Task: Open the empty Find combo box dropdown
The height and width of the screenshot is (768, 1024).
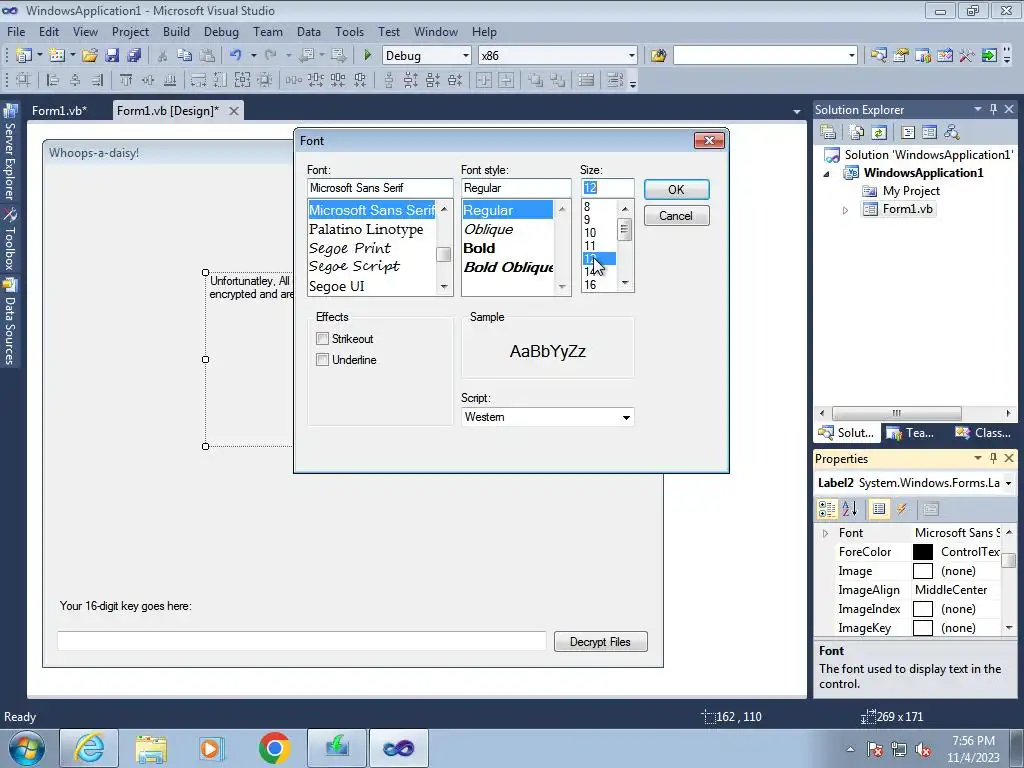Action: click(x=851, y=56)
